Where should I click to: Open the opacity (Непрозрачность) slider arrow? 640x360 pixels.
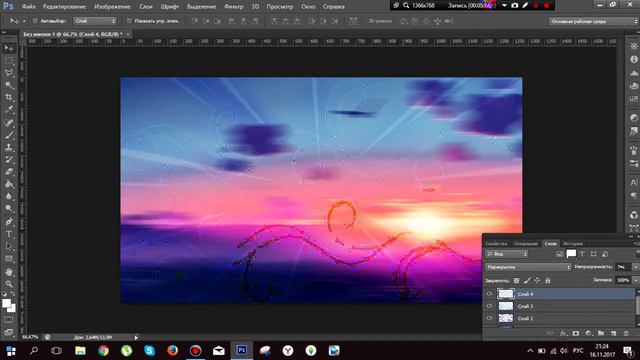(x=635, y=267)
